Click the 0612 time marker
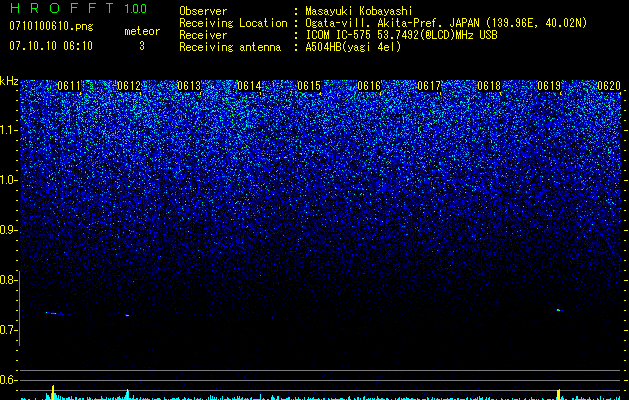 (129, 86)
